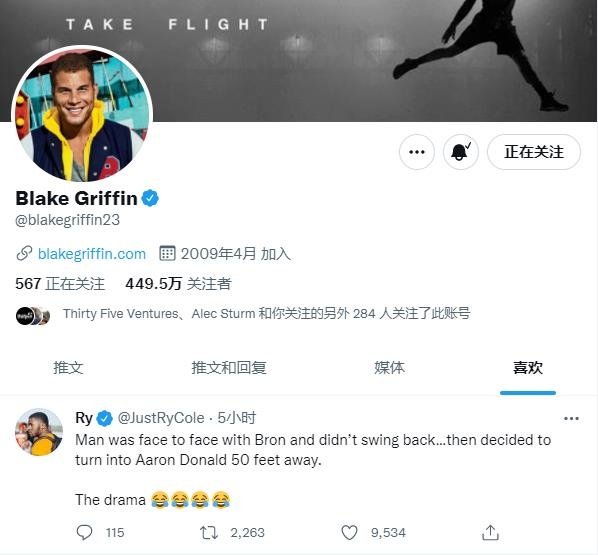The height and width of the screenshot is (555, 598).
Task: Click the verified badge next to Ry
Action: coord(104,418)
